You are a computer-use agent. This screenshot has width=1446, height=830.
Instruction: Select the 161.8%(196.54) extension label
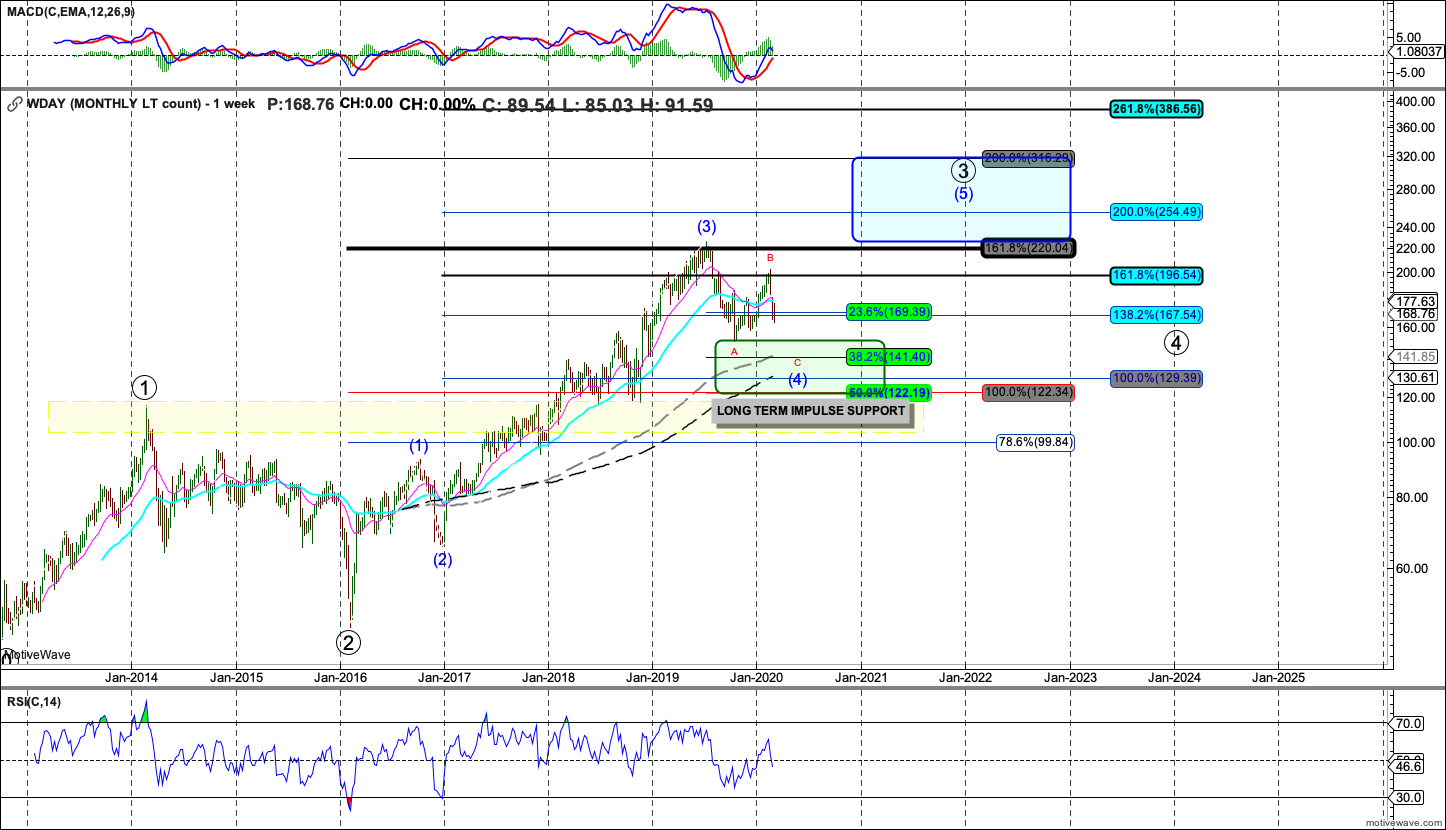click(1156, 274)
